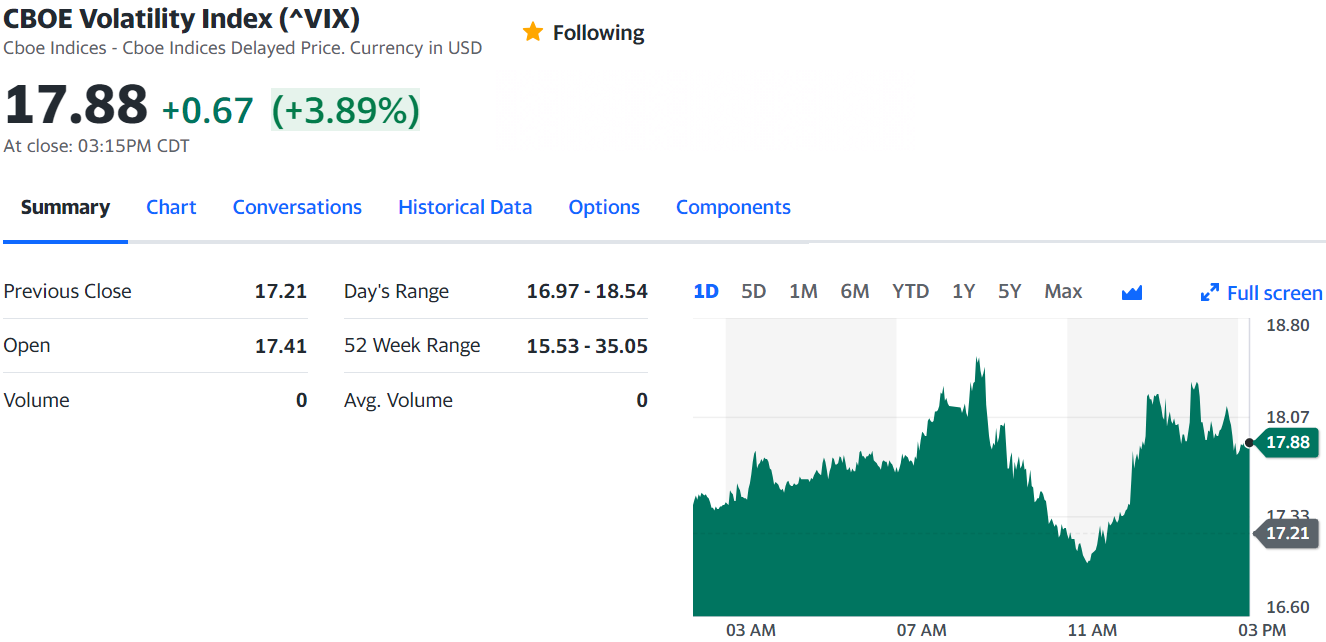Viewport: 1326px width, 642px height.
Task: Select the 5Y chart range
Action: pos(1010,291)
